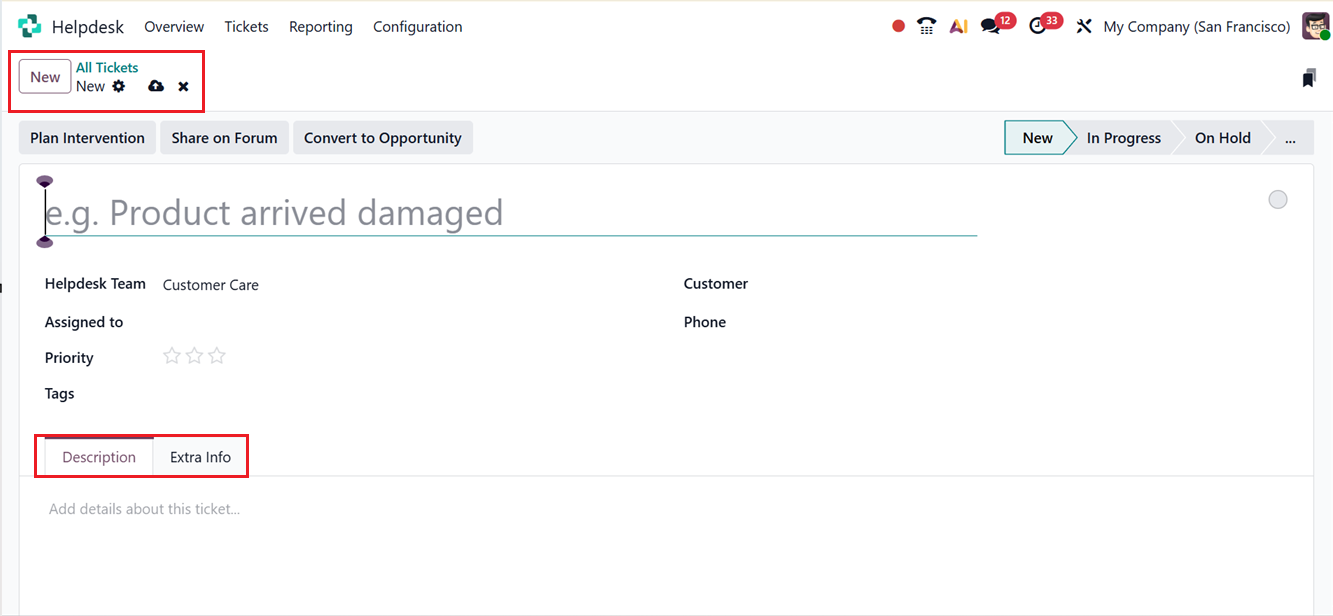The image size is (1333, 616).
Task: Follow the All Tickets breadcrumb link
Action: click(107, 68)
